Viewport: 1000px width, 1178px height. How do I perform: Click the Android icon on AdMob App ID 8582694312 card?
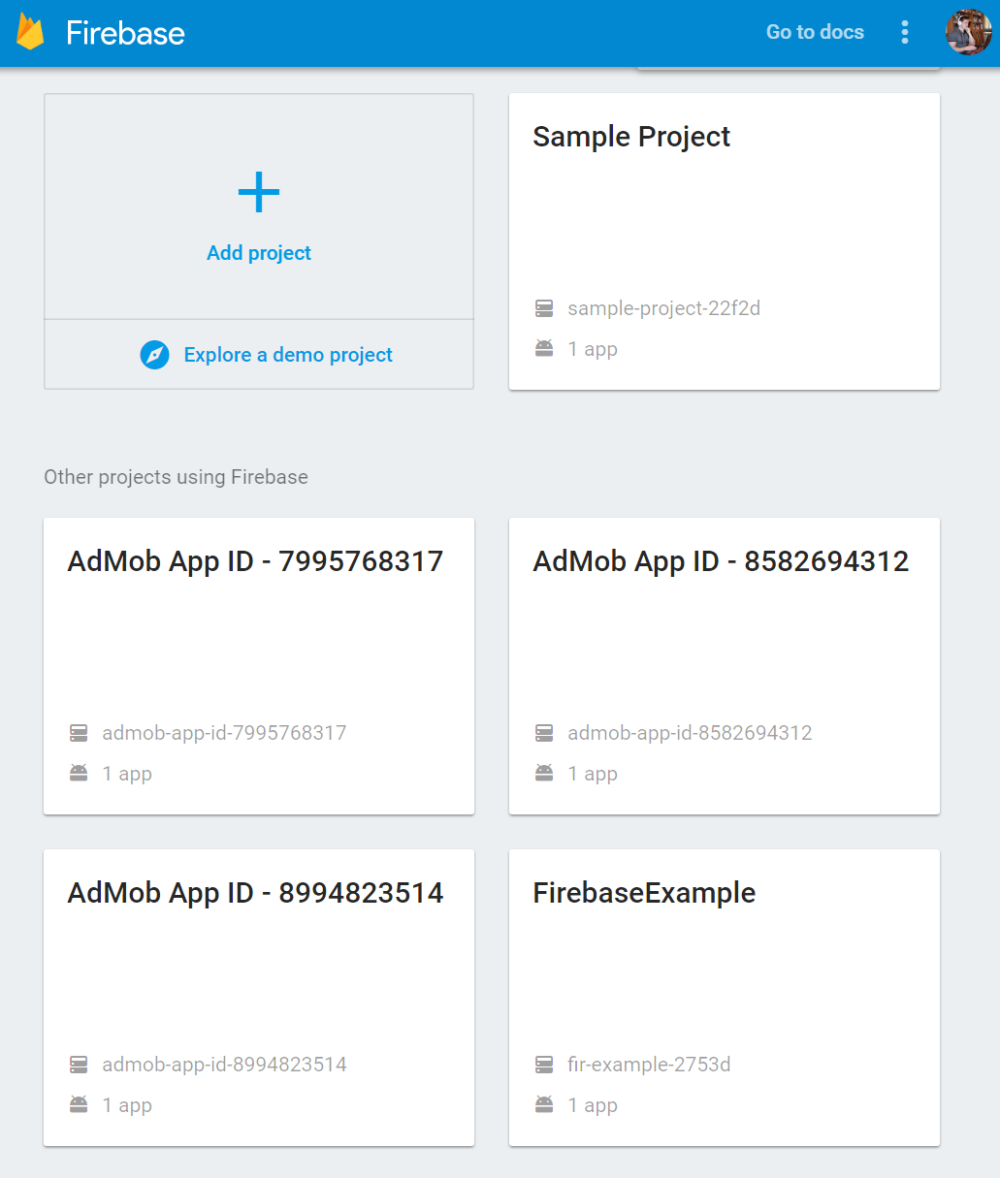click(544, 773)
